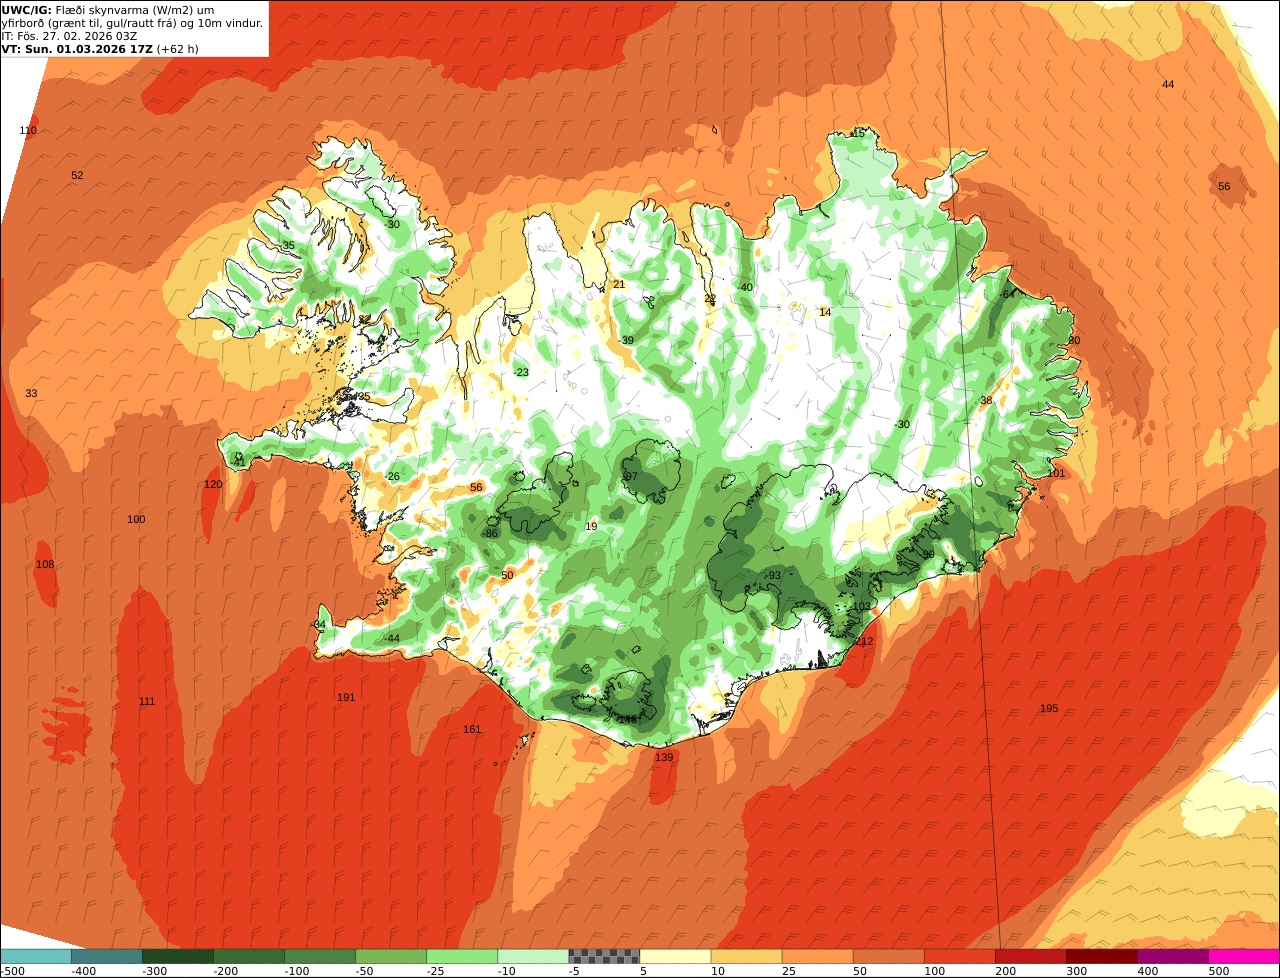1280x978 pixels.
Task: Click the legend swatch between -300 and -200
Action: pyautogui.click(x=178, y=956)
